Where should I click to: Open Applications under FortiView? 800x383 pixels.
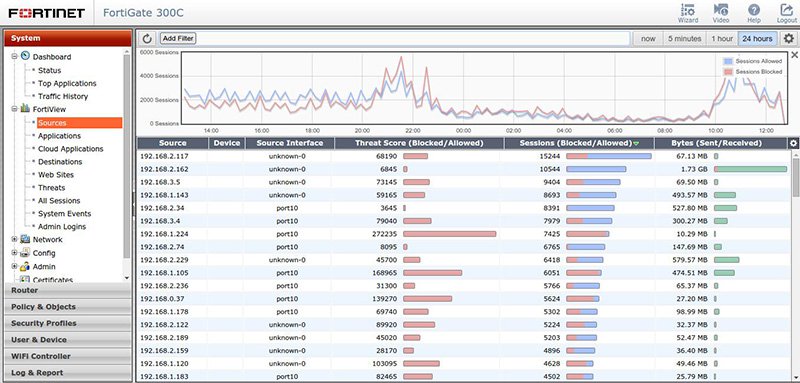(x=59, y=136)
